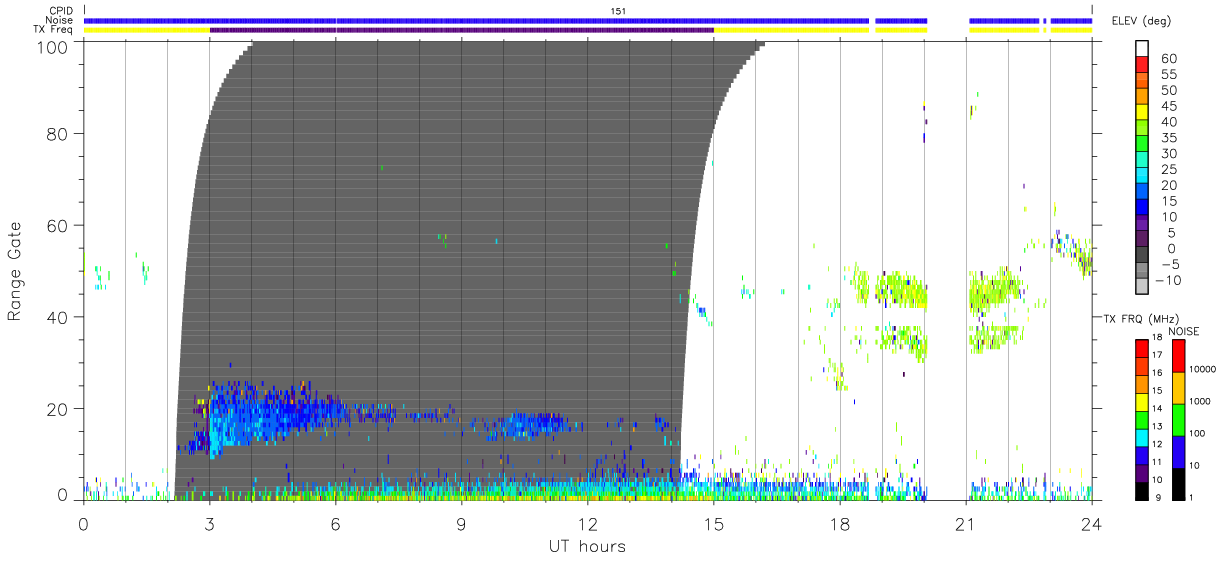The height and width of the screenshot is (567, 1228).
Task: Click the ELEV (deg) colorbar title
Action: pyautogui.click(x=1141, y=21)
